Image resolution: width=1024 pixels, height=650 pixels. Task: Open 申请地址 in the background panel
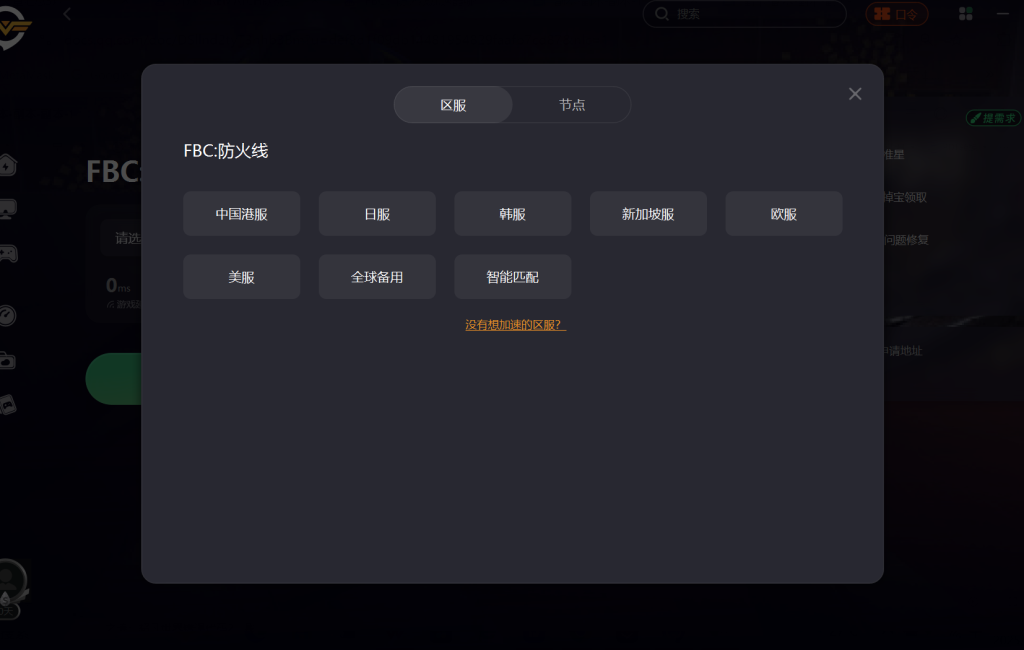[x=903, y=351]
